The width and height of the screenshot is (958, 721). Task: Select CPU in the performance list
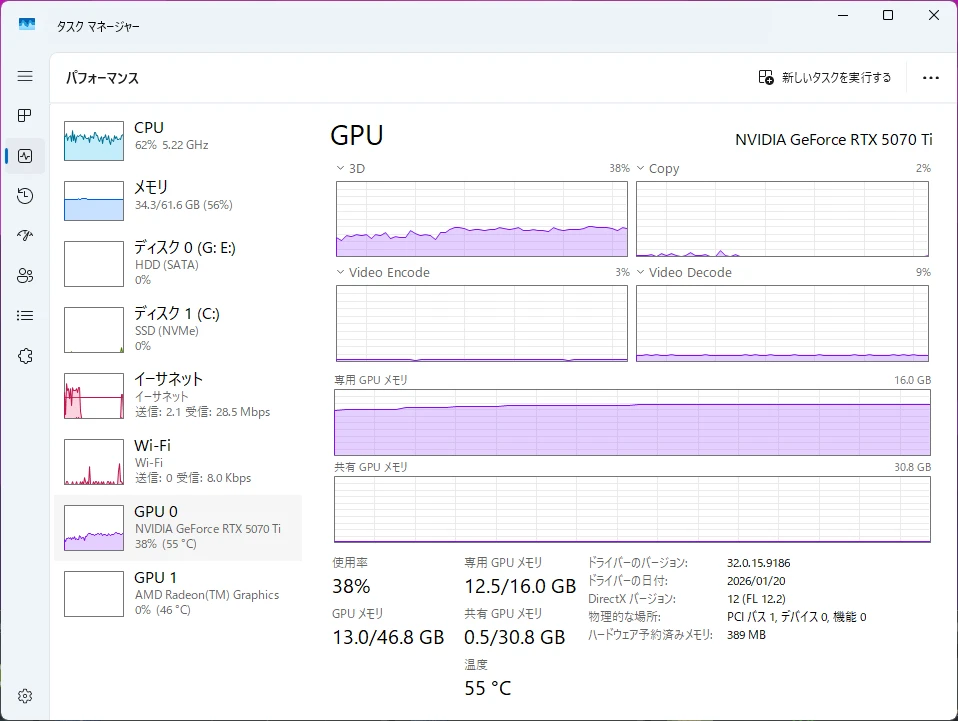click(x=178, y=137)
